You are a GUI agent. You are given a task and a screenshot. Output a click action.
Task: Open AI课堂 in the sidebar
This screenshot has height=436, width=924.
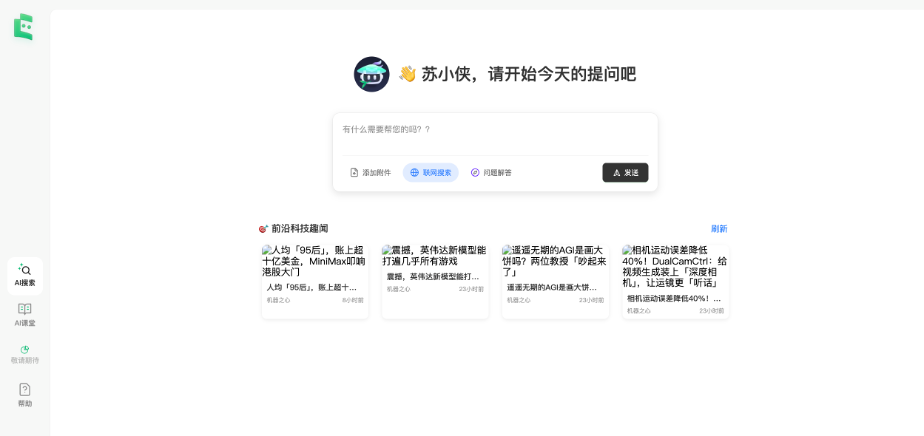pos(25,315)
